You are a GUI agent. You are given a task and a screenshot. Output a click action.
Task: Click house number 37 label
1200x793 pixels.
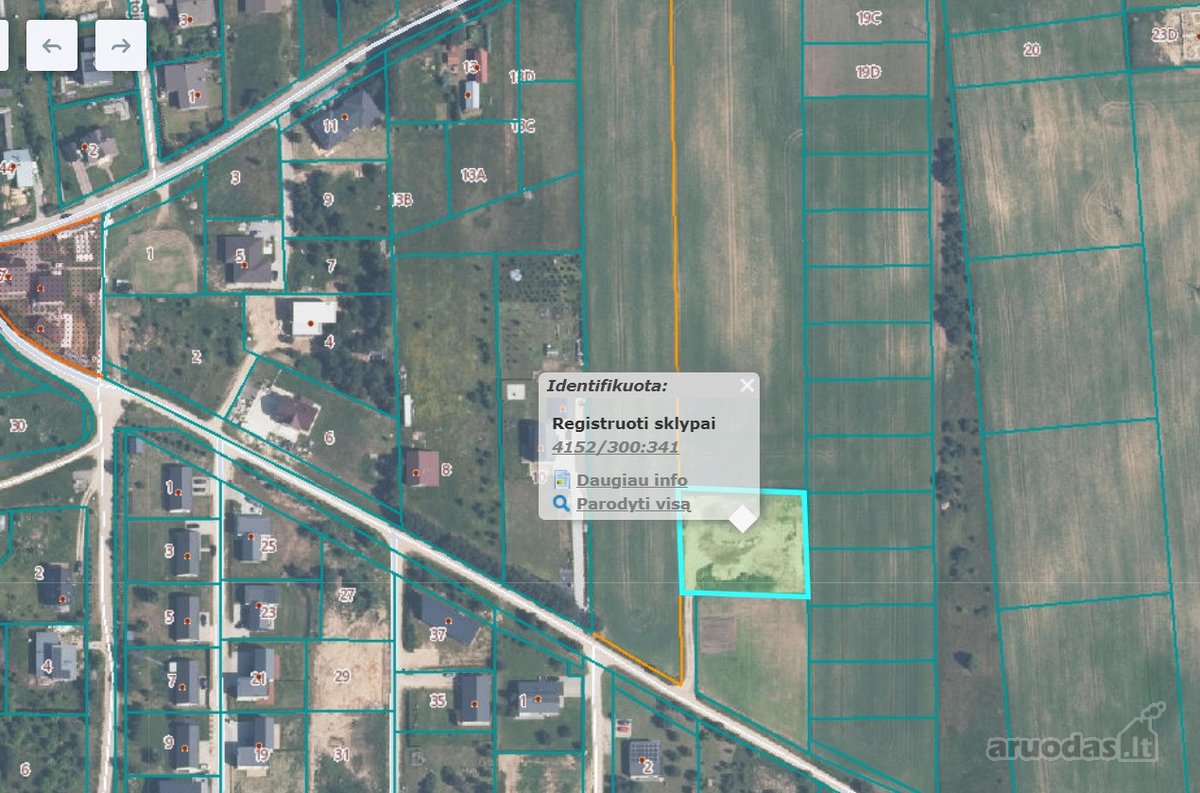[437, 634]
